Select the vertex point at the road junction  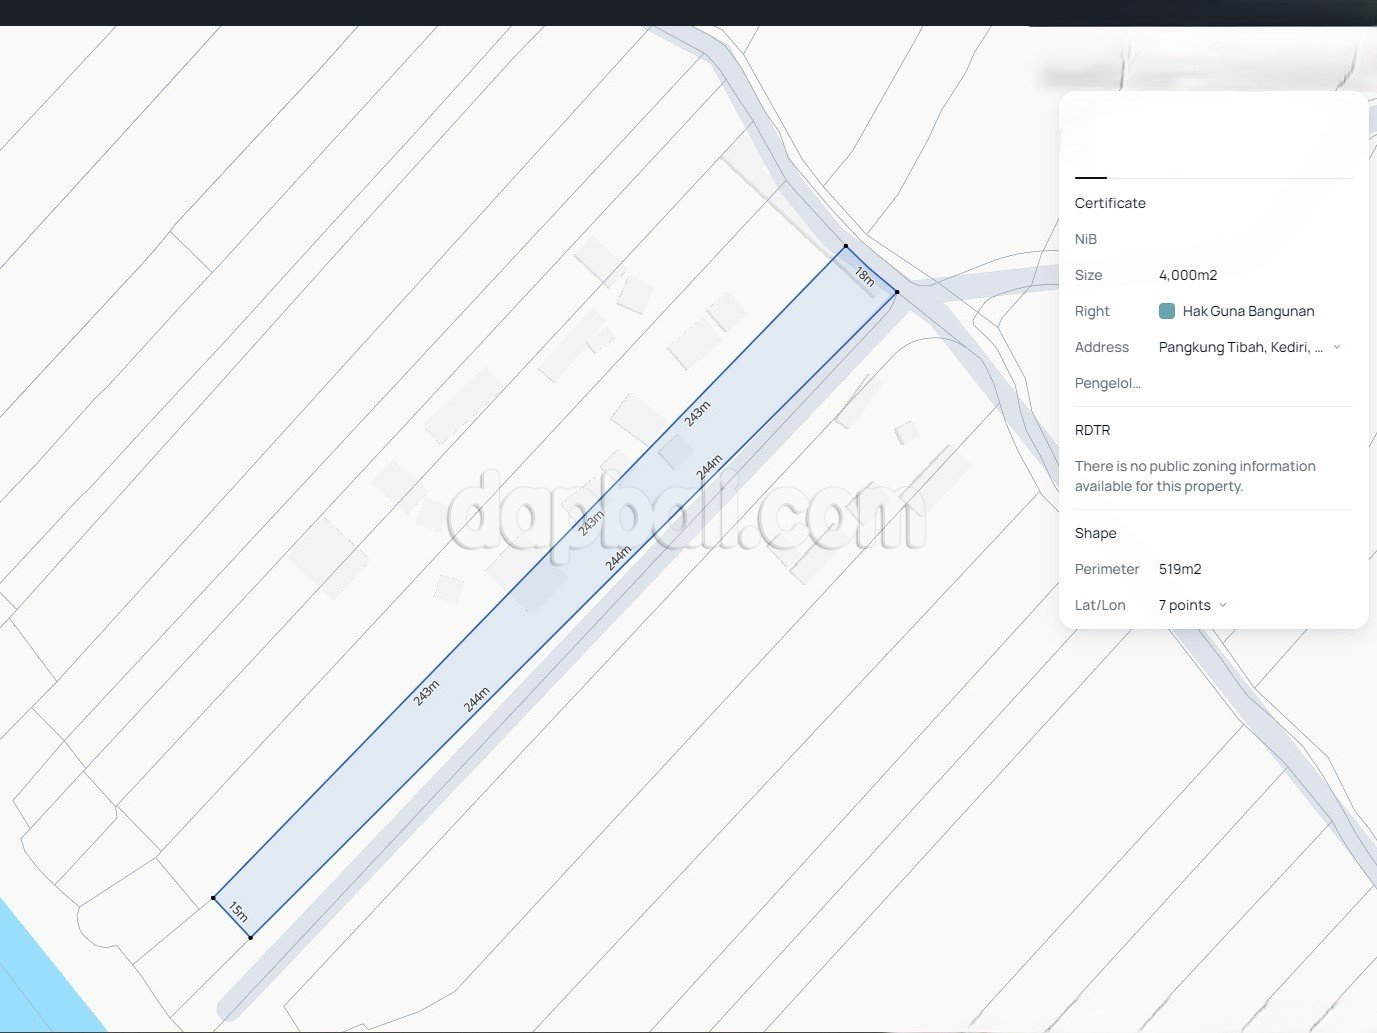click(897, 292)
